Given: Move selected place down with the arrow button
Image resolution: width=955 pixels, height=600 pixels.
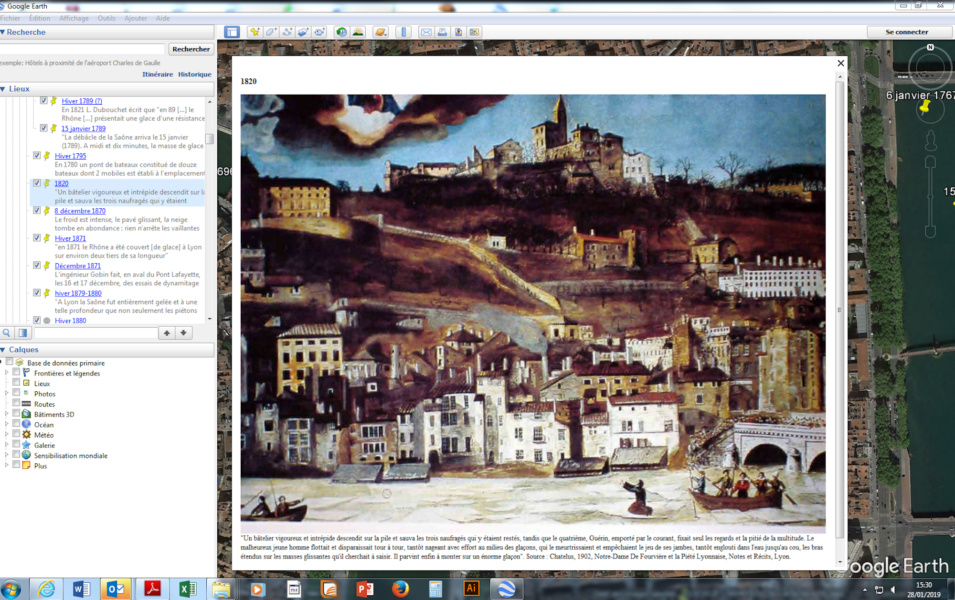Looking at the screenshot, I should pos(183,333).
